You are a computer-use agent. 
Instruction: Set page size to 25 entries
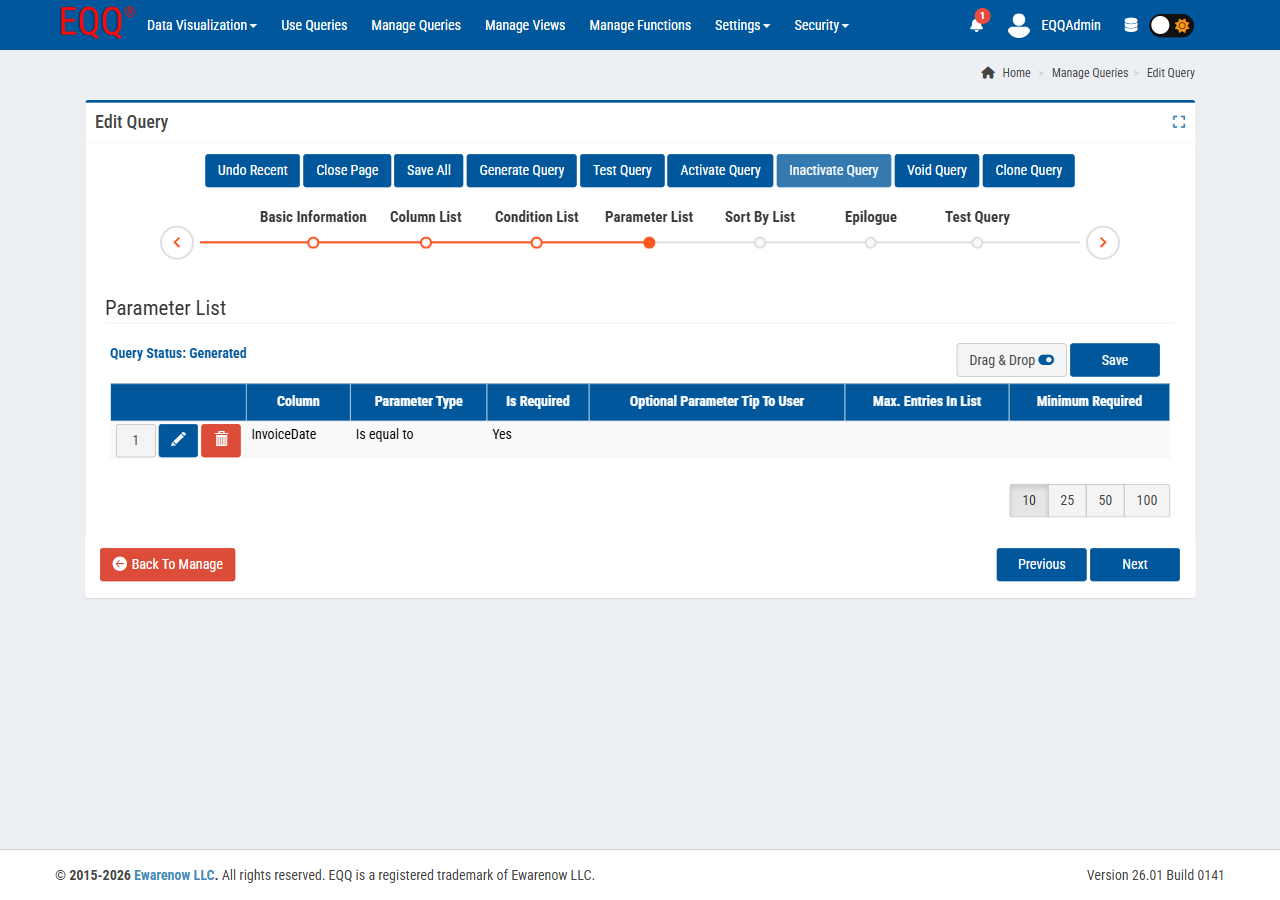coord(1067,500)
